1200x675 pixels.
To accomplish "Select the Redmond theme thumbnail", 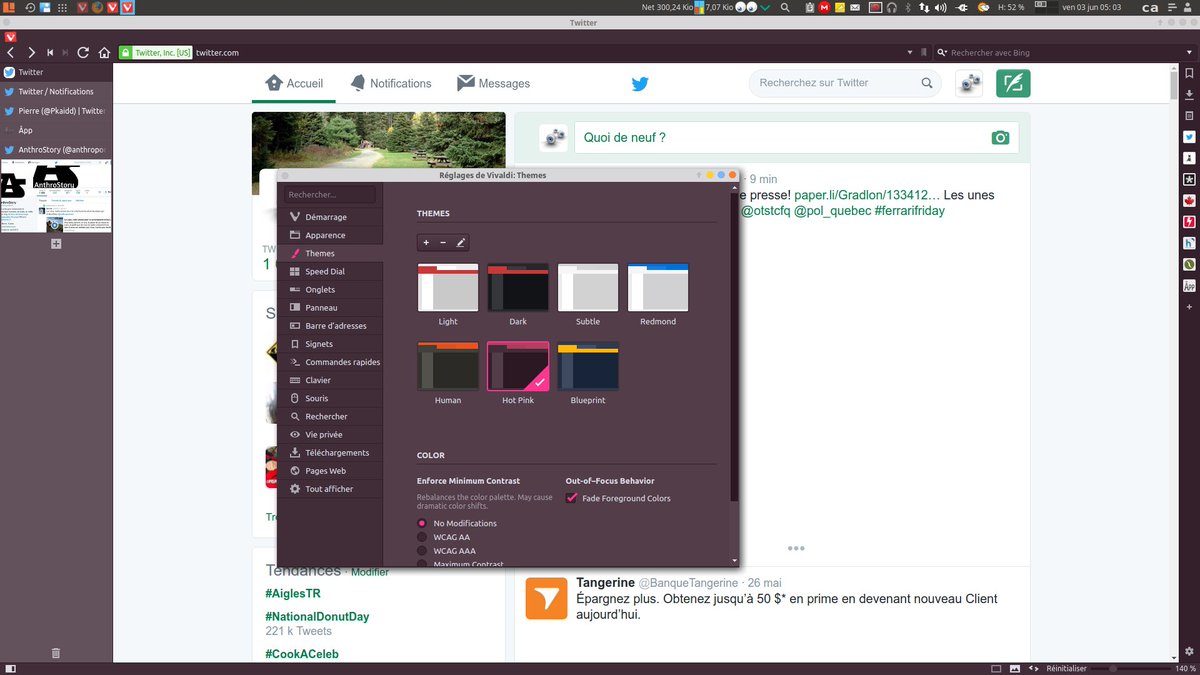I will pos(658,288).
